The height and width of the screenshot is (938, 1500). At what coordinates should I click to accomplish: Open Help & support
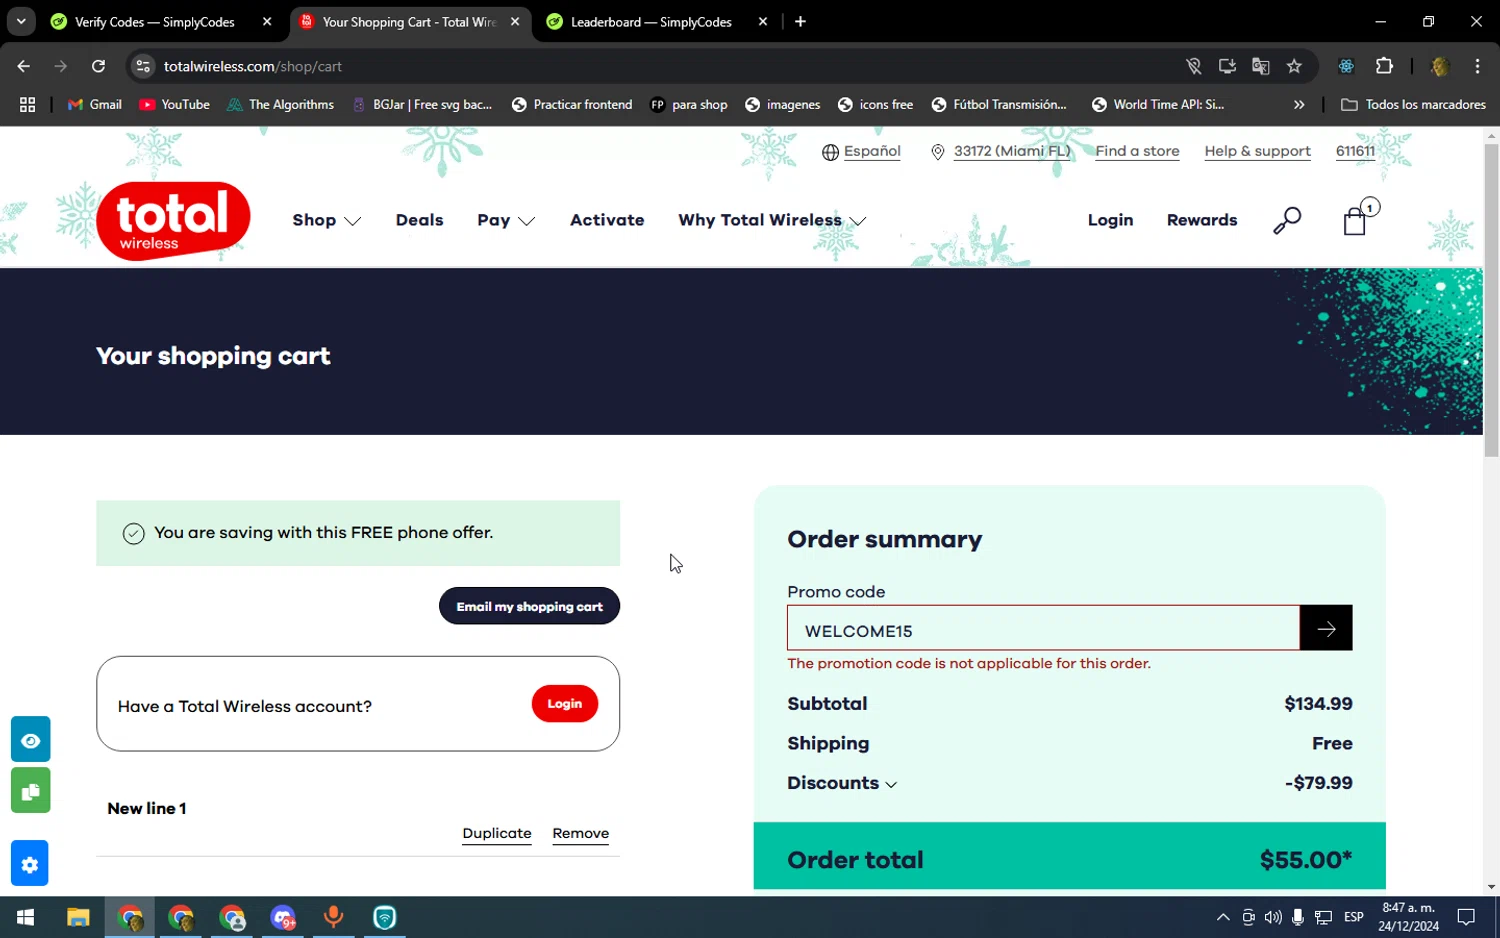pos(1257,151)
